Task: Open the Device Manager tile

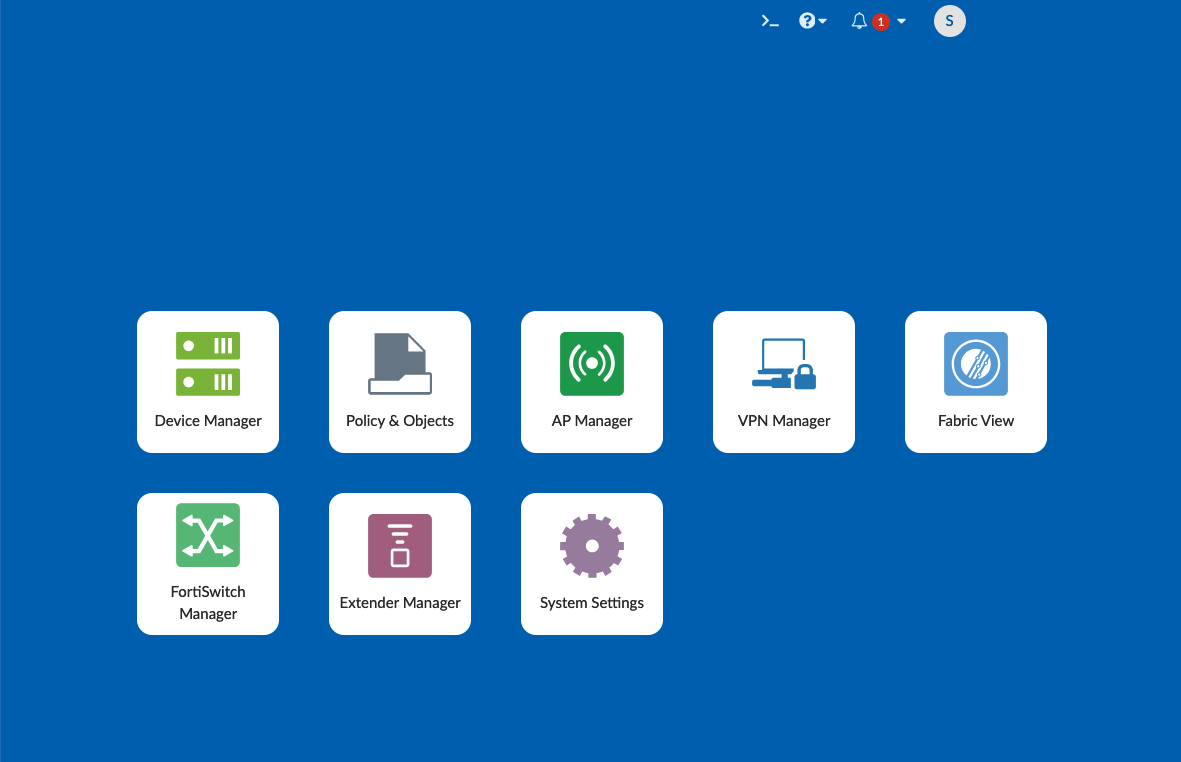Action: [208, 382]
